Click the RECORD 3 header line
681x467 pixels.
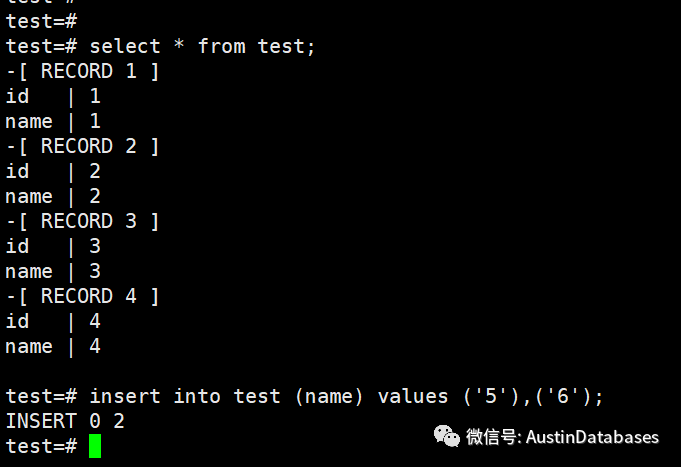82,221
